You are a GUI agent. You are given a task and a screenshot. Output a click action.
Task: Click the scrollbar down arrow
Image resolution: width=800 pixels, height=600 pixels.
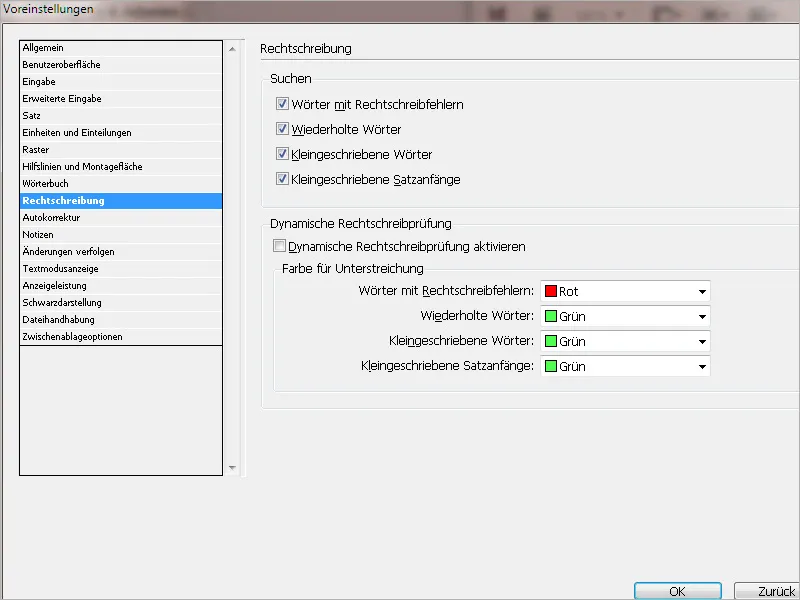[231, 465]
